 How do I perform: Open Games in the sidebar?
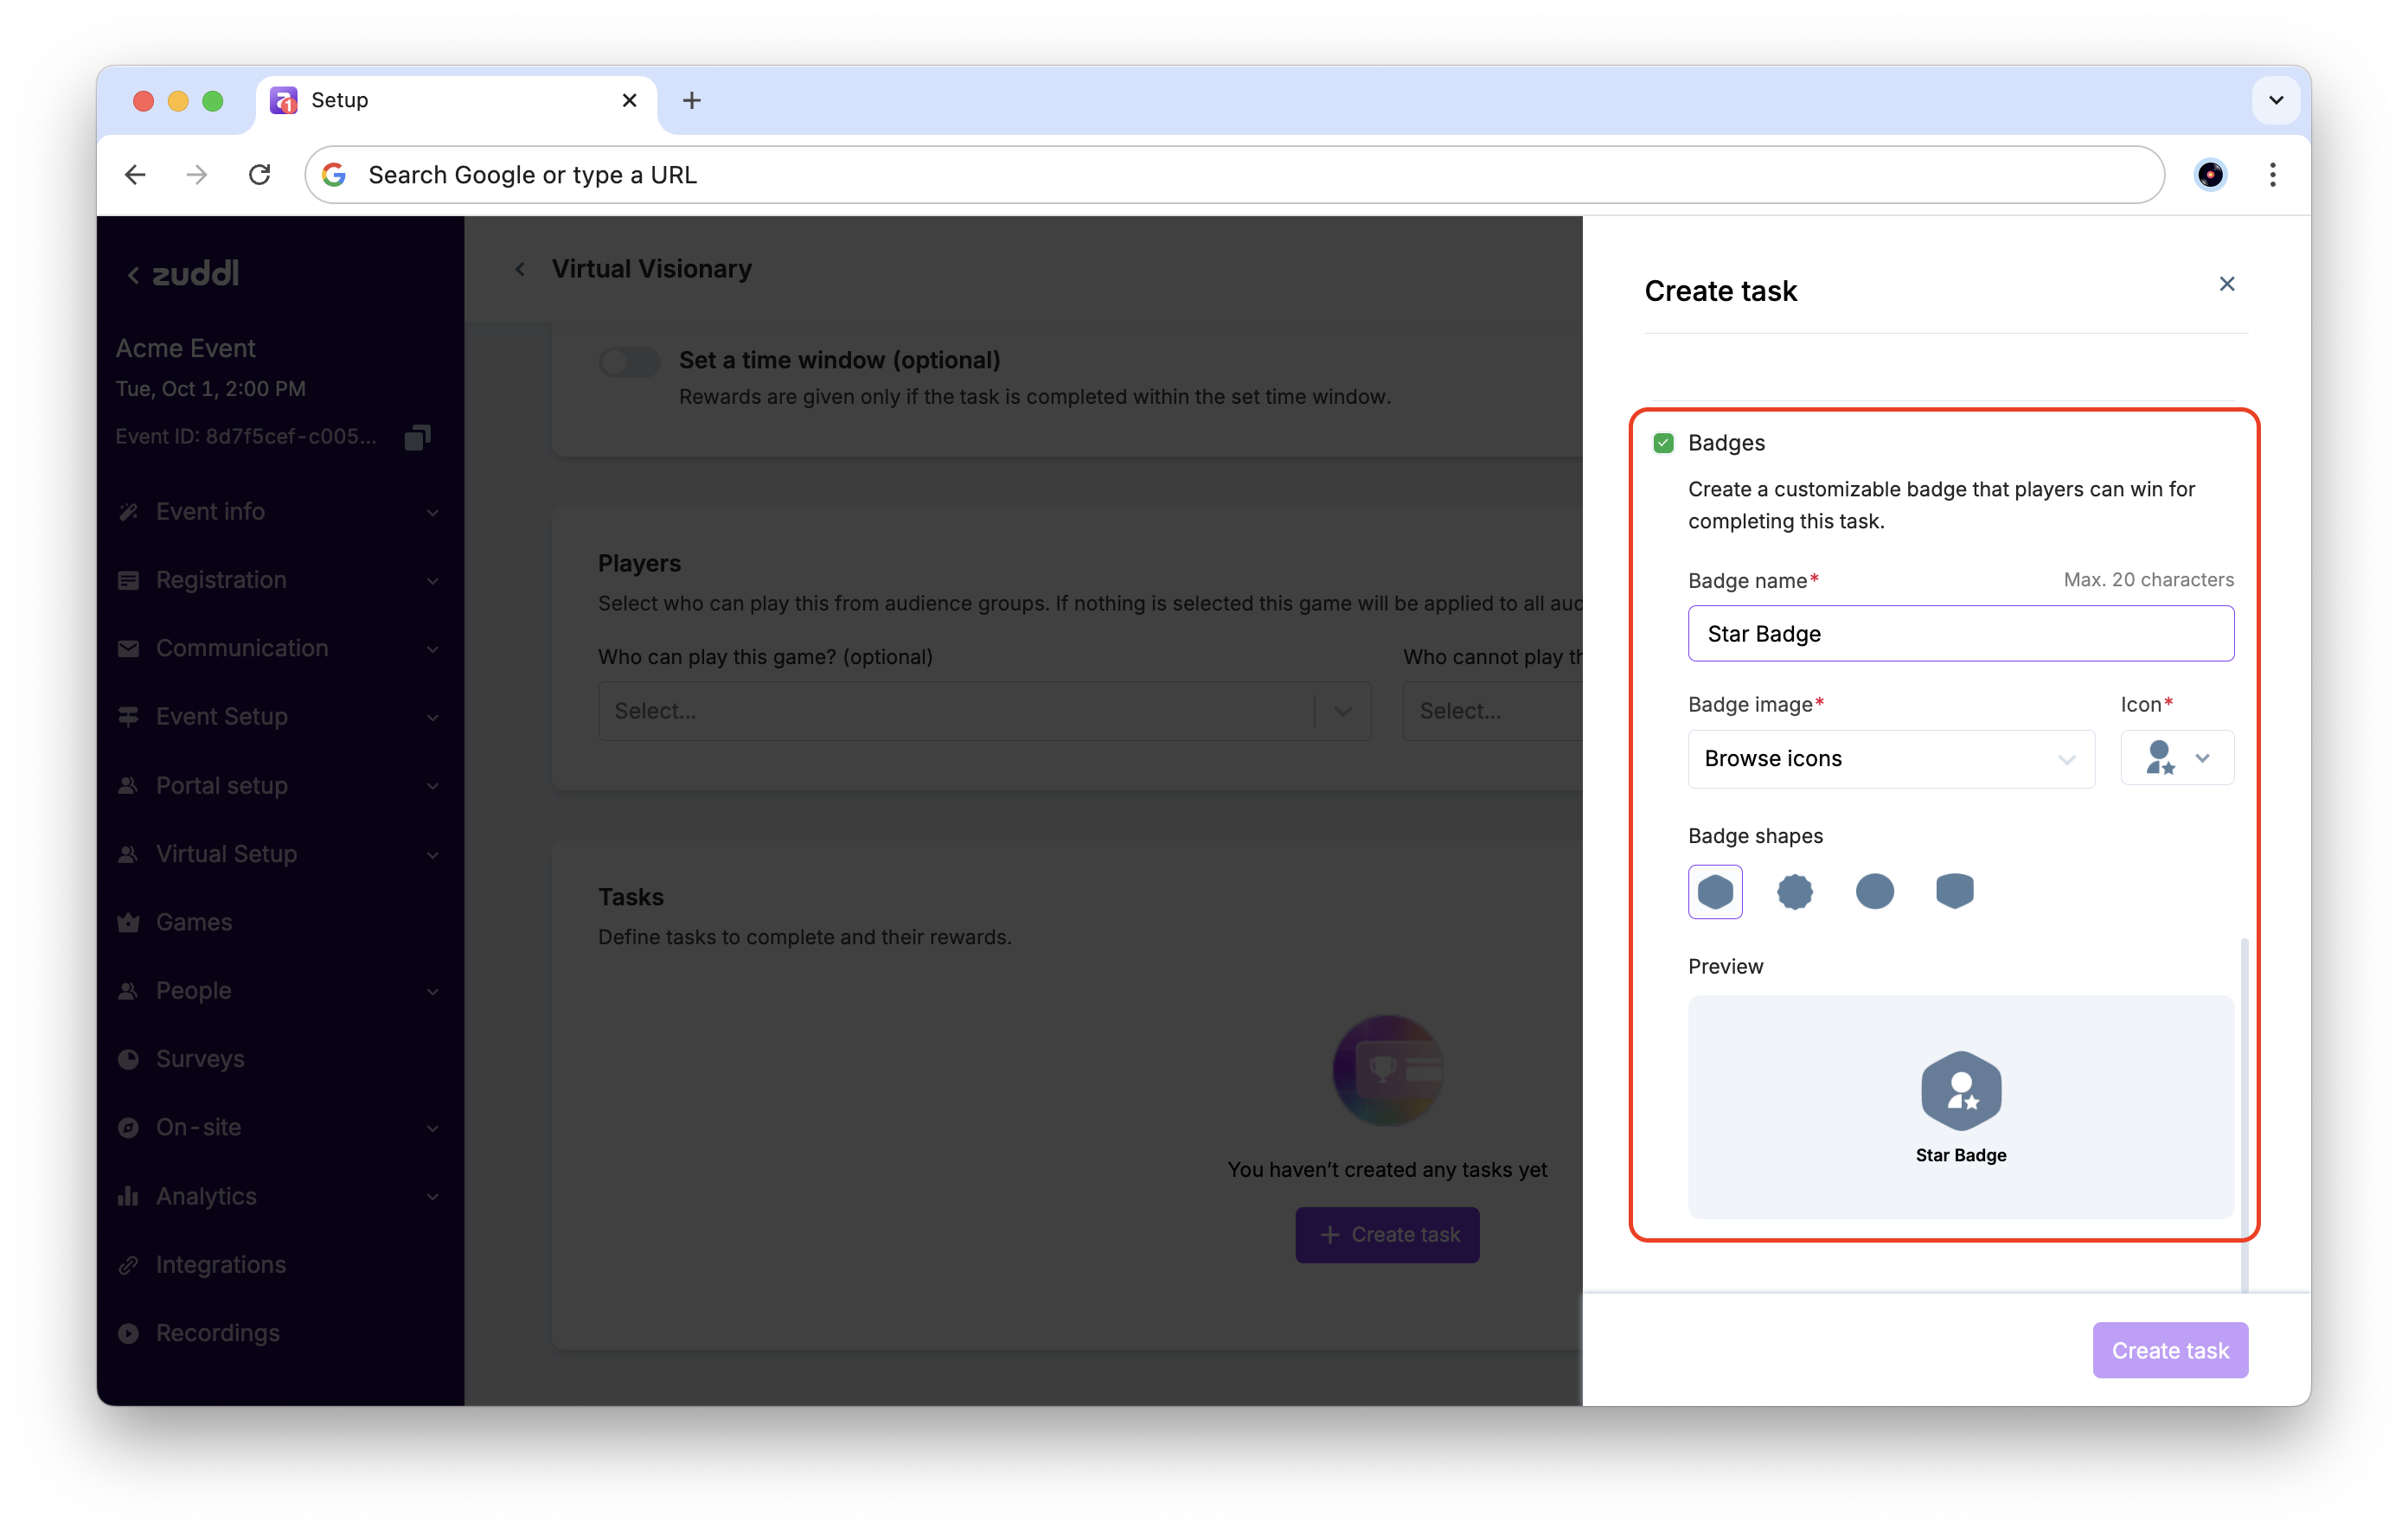194,922
